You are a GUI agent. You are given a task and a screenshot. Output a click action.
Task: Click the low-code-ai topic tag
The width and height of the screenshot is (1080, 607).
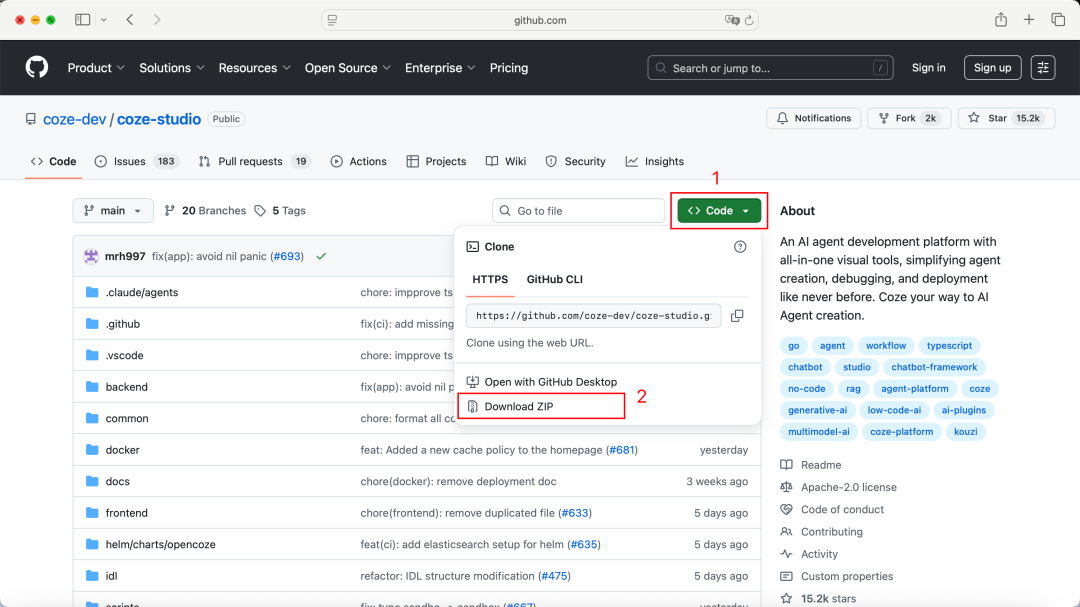pyautogui.click(x=894, y=410)
